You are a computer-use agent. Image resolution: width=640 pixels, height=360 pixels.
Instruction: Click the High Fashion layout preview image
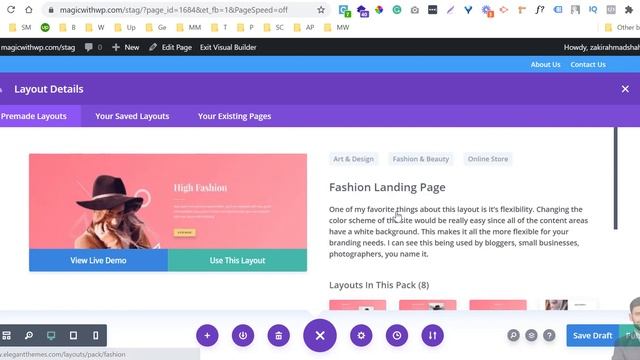pyautogui.click(x=168, y=202)
